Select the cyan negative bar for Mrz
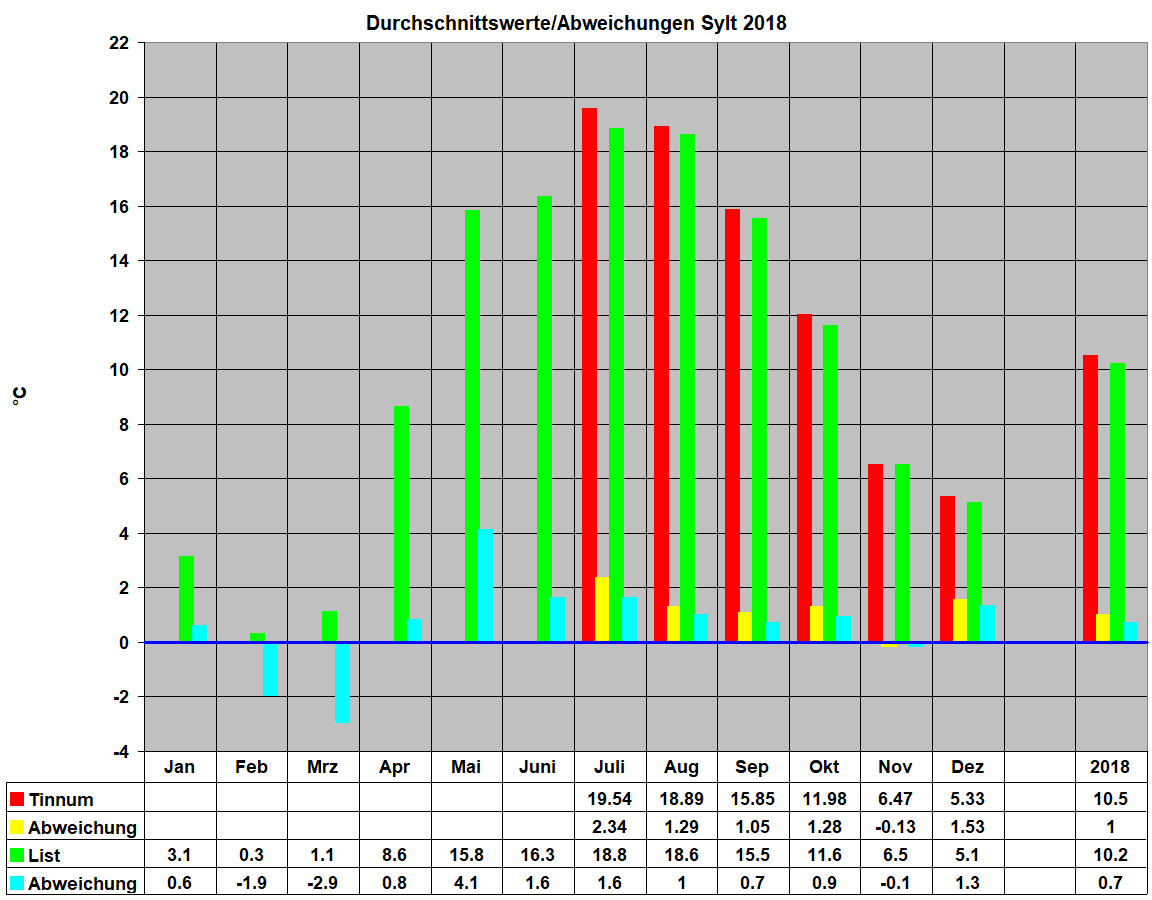The height and width of the screenshot is (900, 1152). coord(342,682)
